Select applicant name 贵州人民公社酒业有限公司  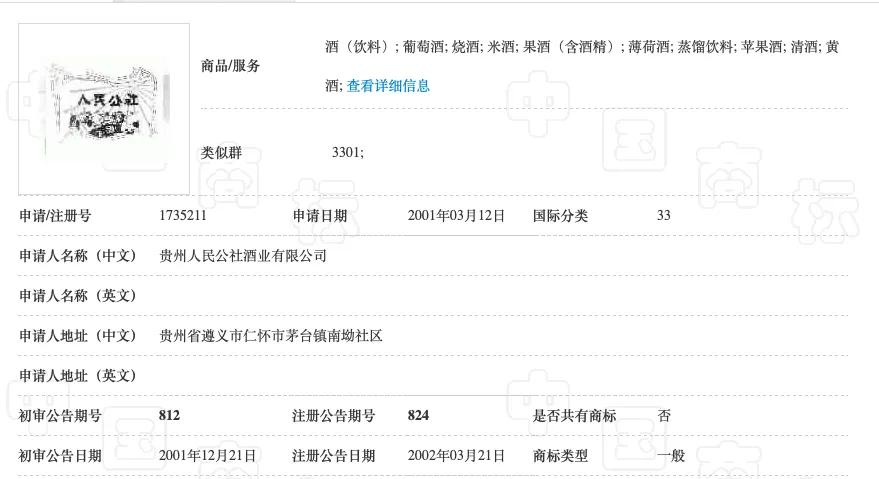243,256
